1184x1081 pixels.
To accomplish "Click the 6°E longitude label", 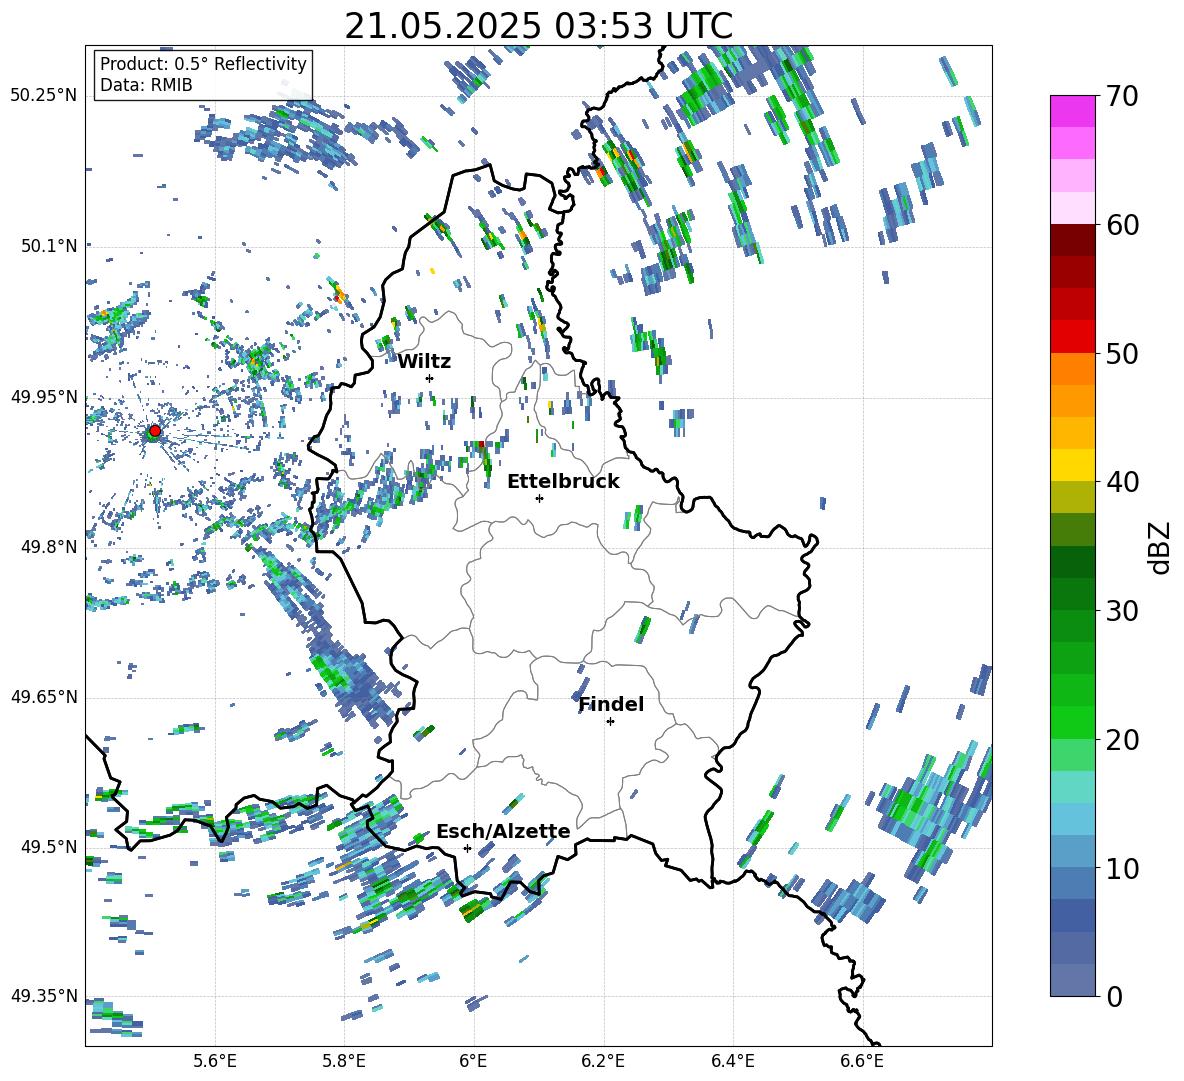I will (473, 1061).
